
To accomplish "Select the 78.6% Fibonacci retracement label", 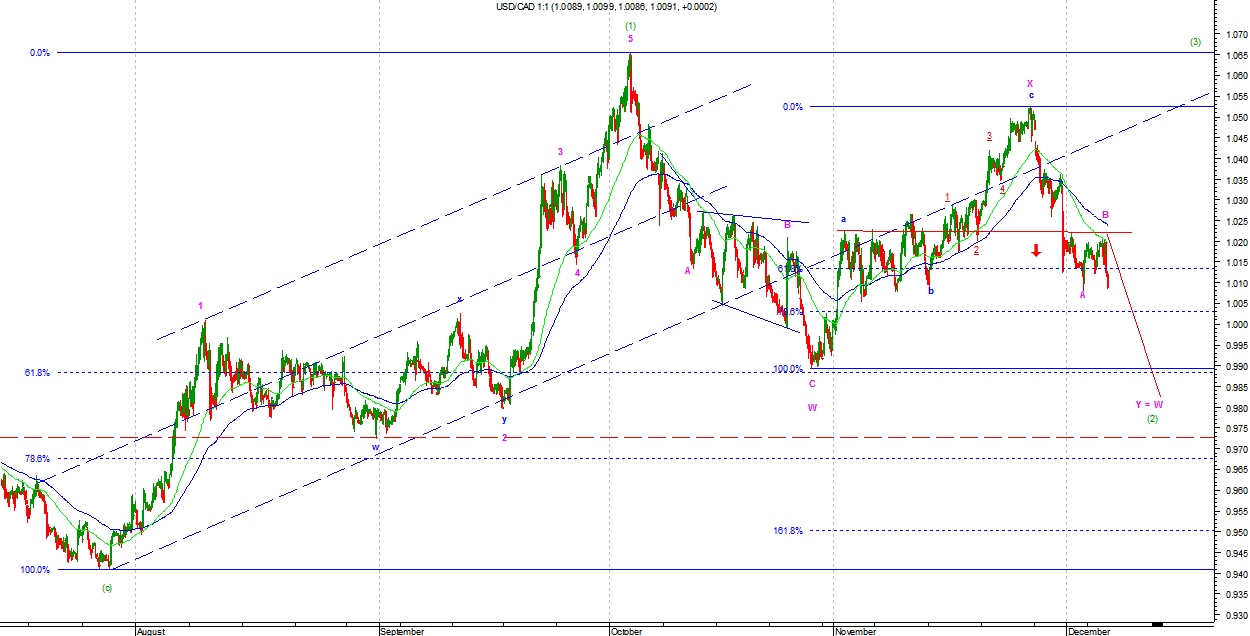I will (37, 459).
